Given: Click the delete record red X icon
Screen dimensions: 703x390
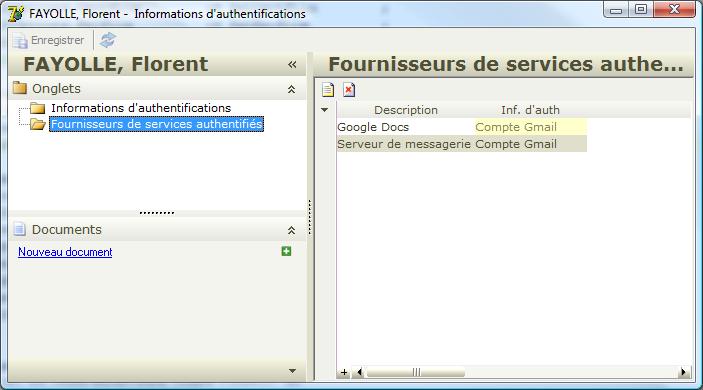Looking at the screenshot, I should [x=349, y=90].
